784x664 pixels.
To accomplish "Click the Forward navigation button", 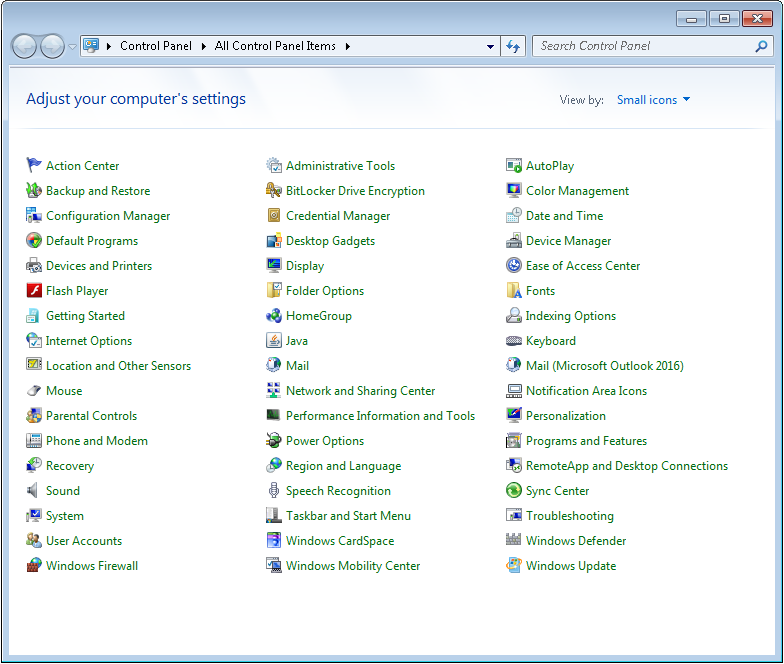I will (x=52, y=46).
